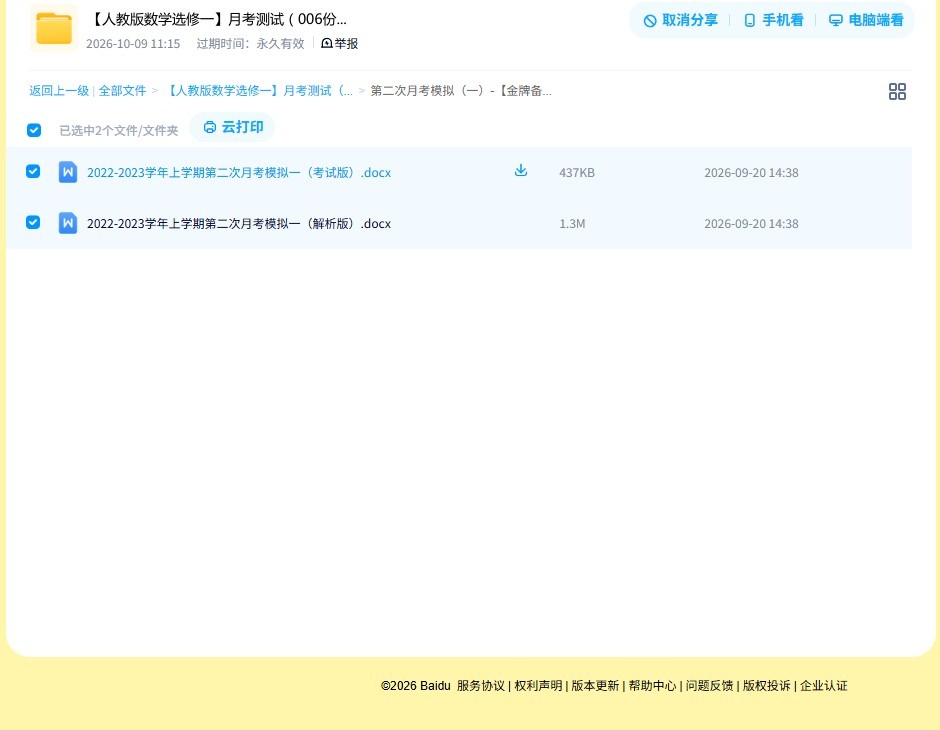Screen dimensions: 940x730
Task: Toggle the select-all files checkbox
Action: 34,130
